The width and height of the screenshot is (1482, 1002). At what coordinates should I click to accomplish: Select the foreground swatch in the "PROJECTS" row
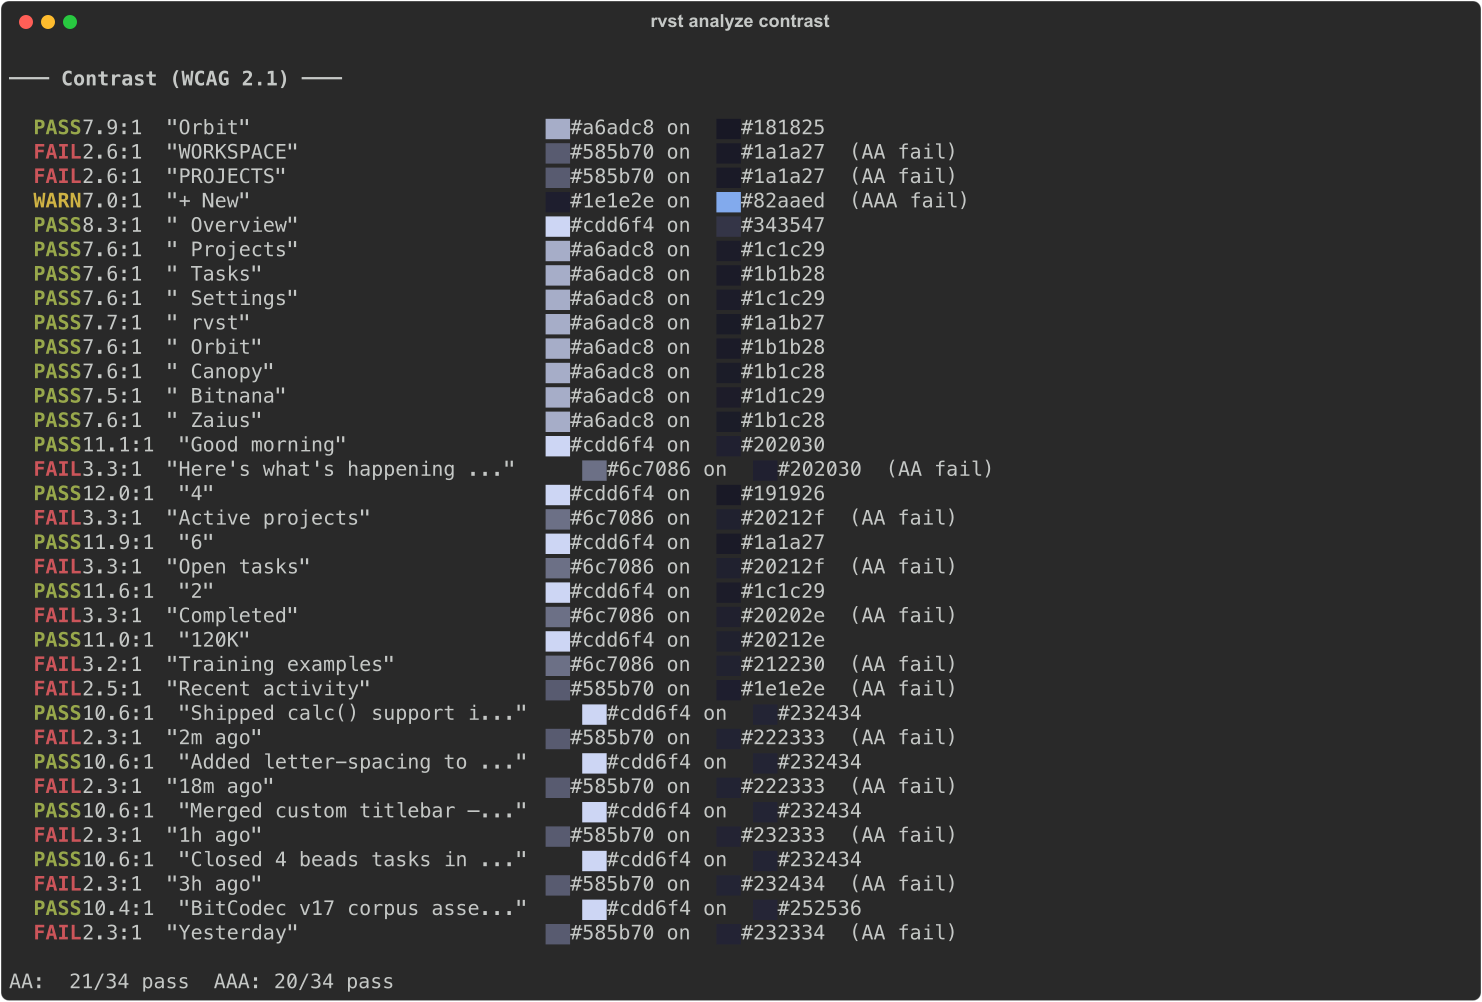pos(557,177)
